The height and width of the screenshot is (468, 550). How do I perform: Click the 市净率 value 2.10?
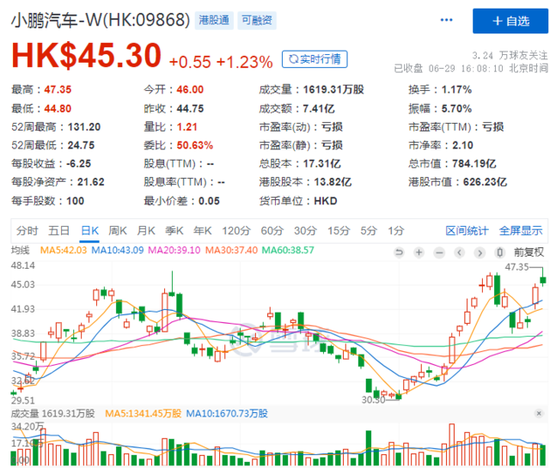click(x=463, y=145)
